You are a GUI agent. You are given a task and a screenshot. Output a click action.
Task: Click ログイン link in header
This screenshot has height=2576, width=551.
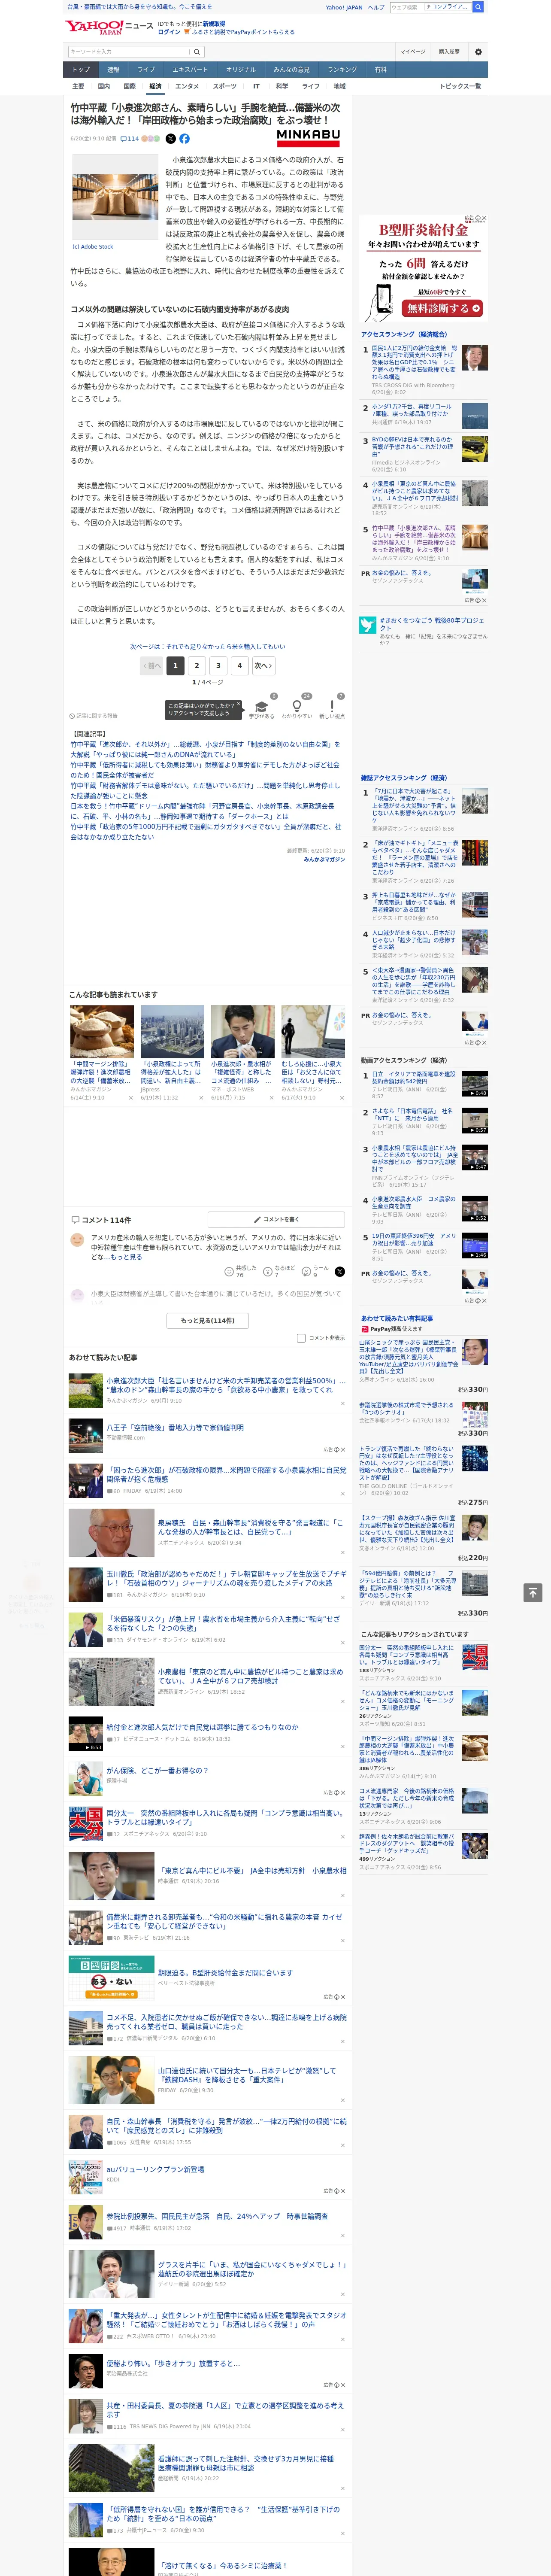[169, 32]
